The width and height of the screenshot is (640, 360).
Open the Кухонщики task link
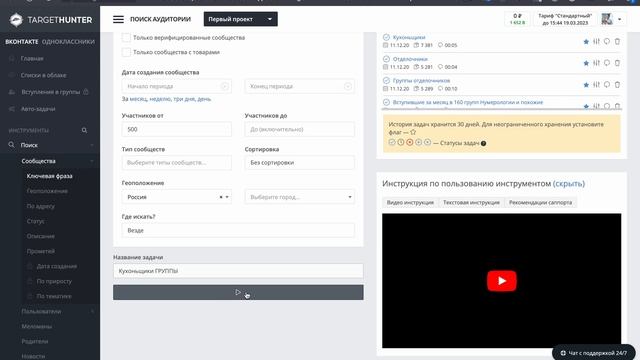tap(409, 37)
